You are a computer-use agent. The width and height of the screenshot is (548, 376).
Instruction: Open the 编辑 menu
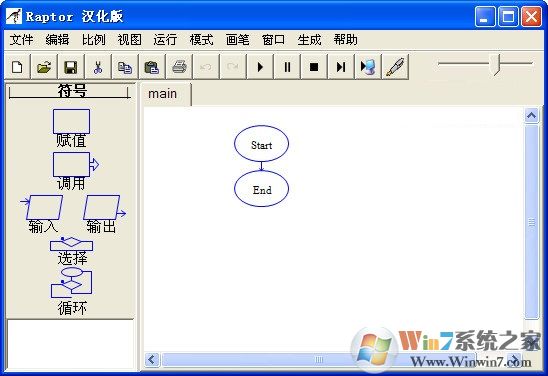click(57, 39)
